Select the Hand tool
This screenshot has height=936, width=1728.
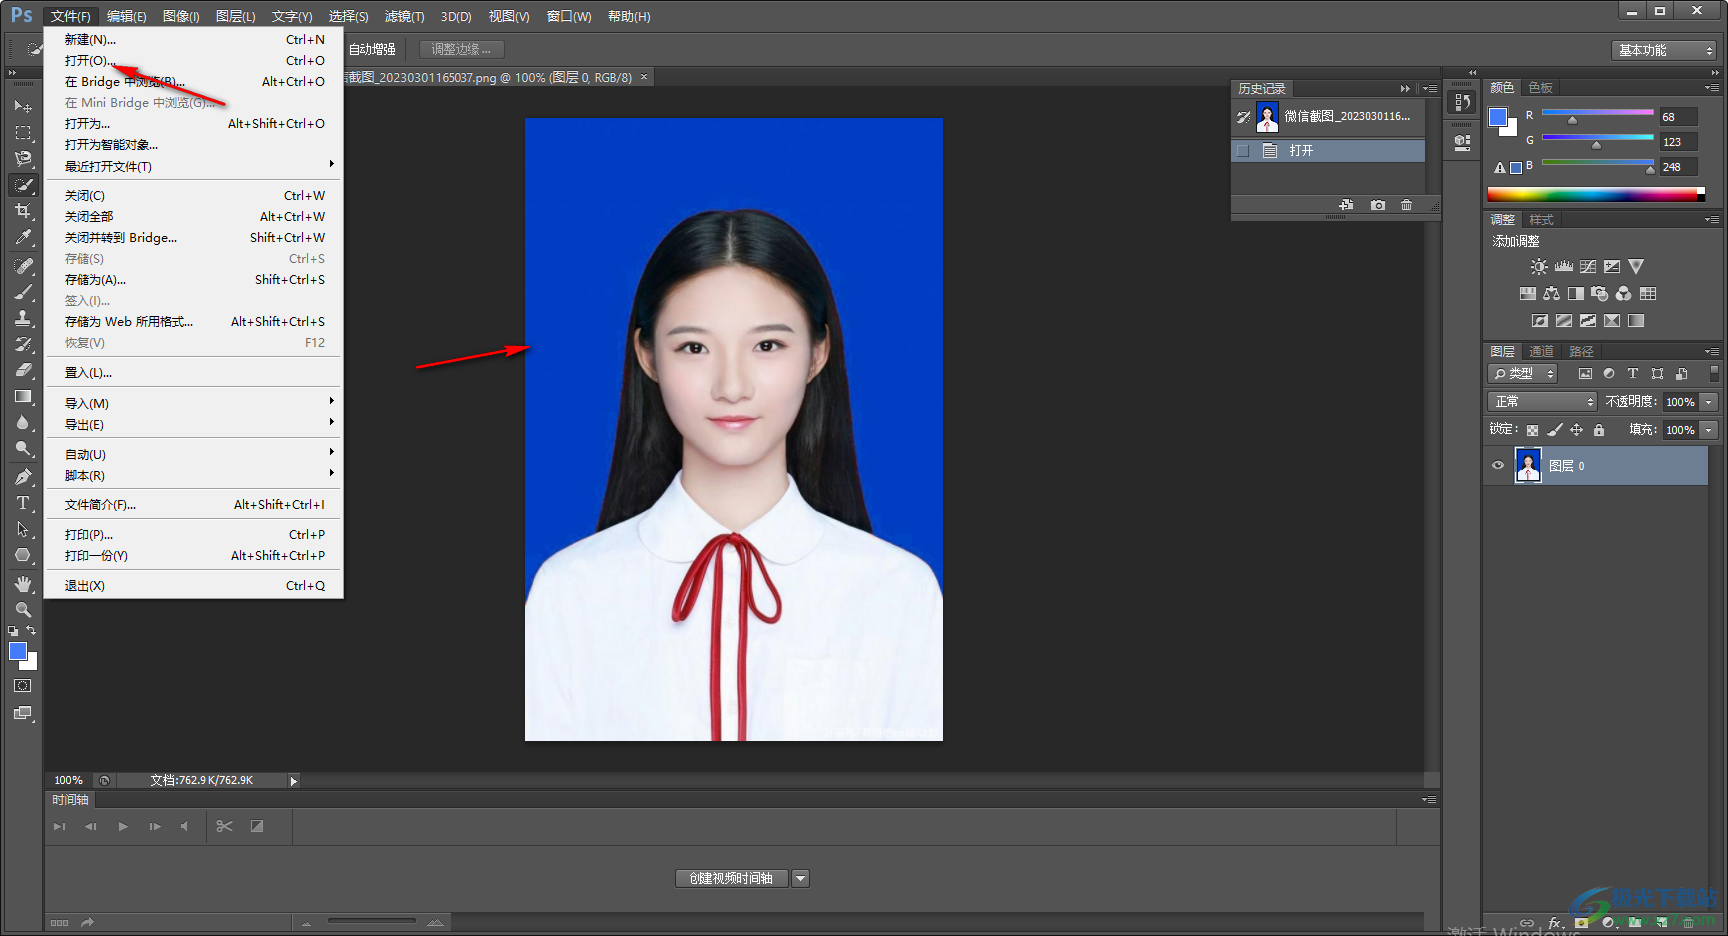click(x=22, y=583)
